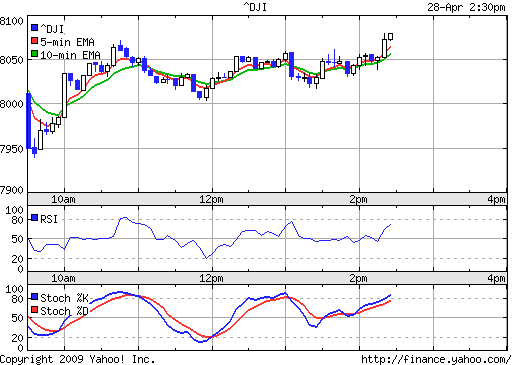Click the tall white candlestick at 10am
The width and height of the screenshot is (512, 365).
(x=65, y=95)
